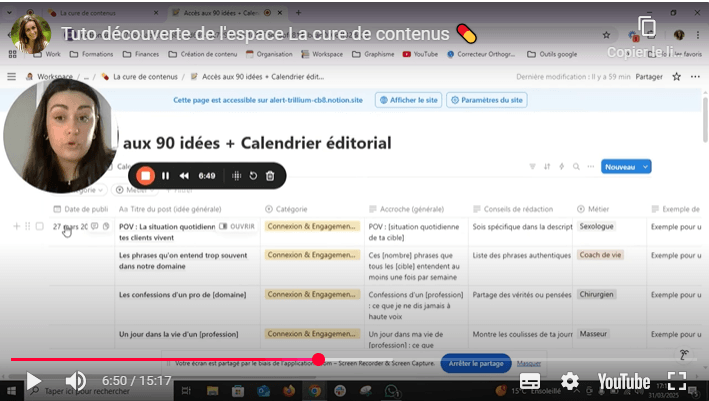Enter fullscreen mode
The height and width of the screenshot is (401, 709).
[x=677, y=381]
